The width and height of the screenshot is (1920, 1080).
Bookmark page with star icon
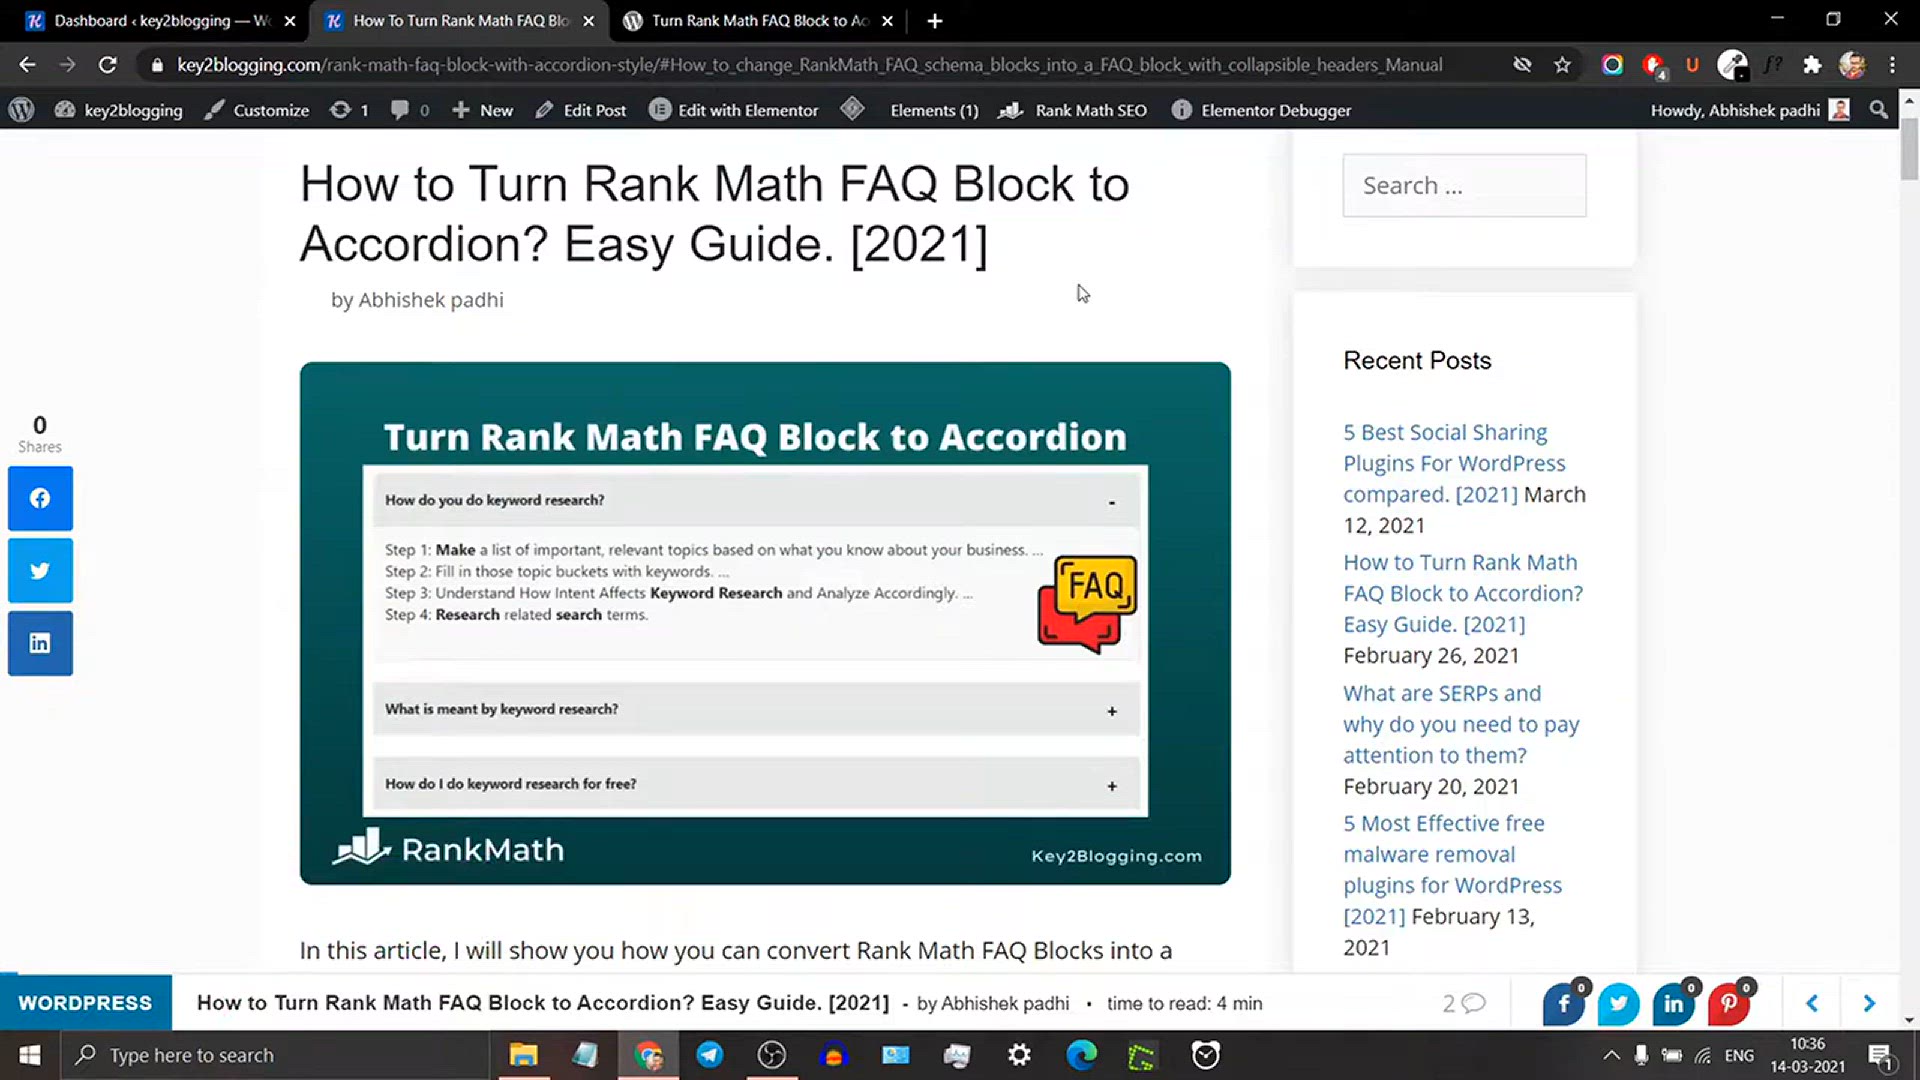(x=1562, y=65)
